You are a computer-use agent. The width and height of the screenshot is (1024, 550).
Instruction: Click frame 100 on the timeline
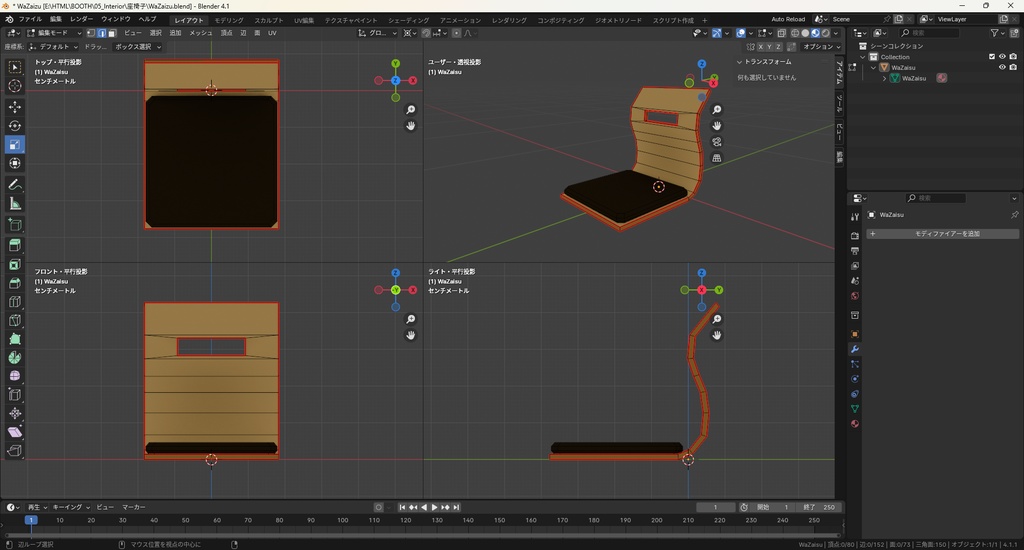[343, 520]
